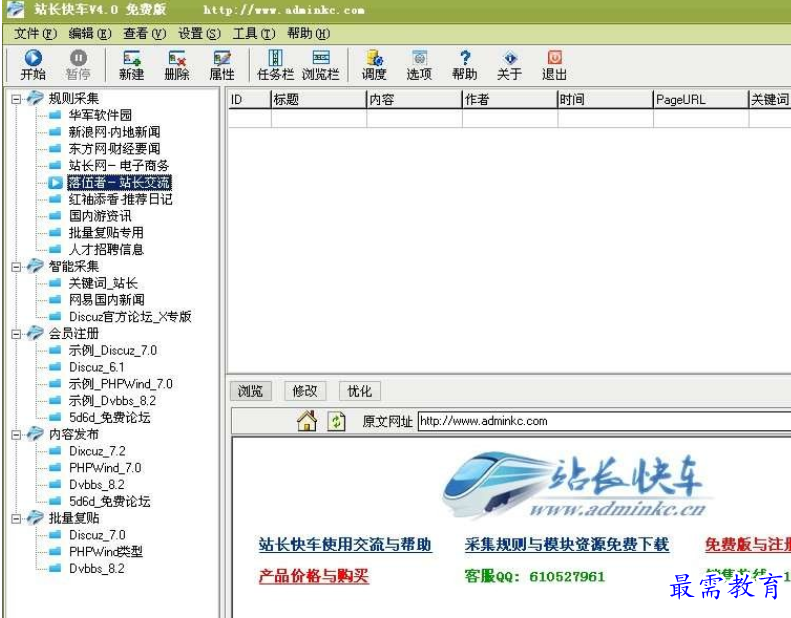Click the 内容 column header

pos(415,99)
